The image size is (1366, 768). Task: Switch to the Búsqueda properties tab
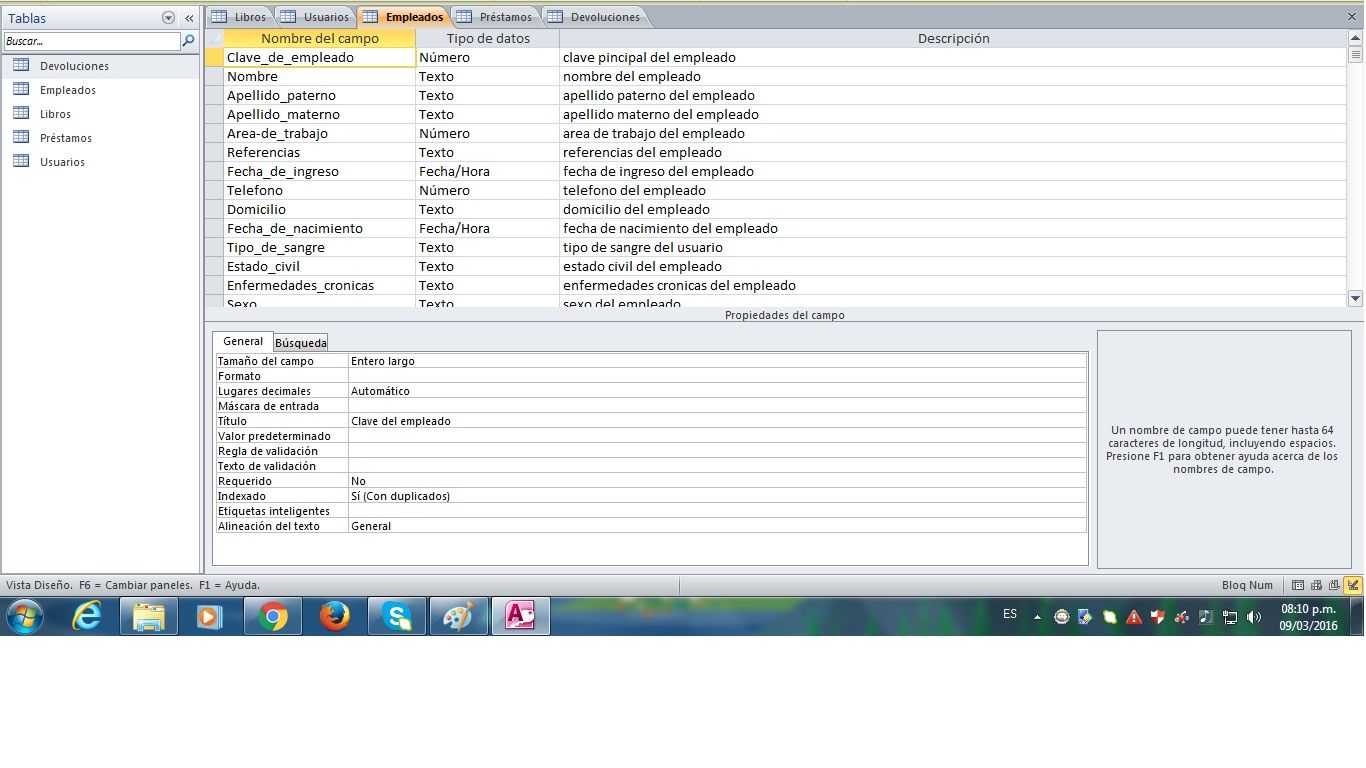pos(301,343)
